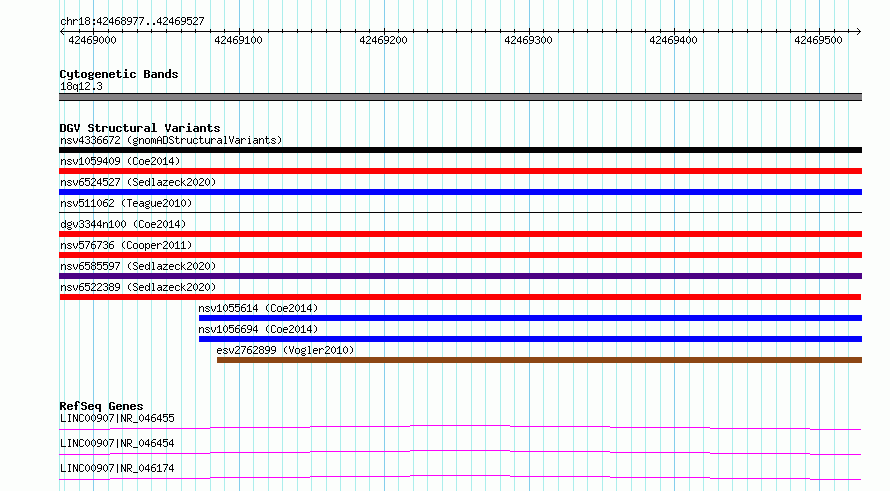Click ruler position 42469400
The width and height of the screenshot is (890, 491).
673,40
